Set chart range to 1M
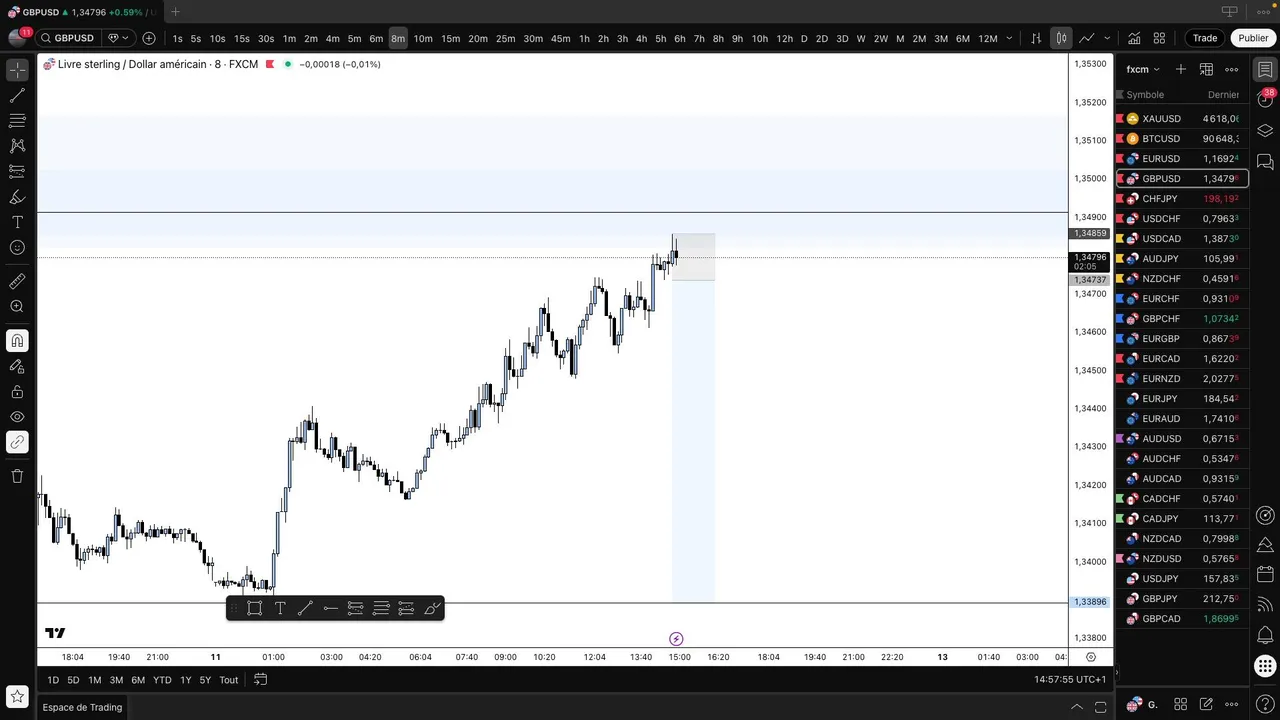 pyautogui.click(x=94, y=680)
